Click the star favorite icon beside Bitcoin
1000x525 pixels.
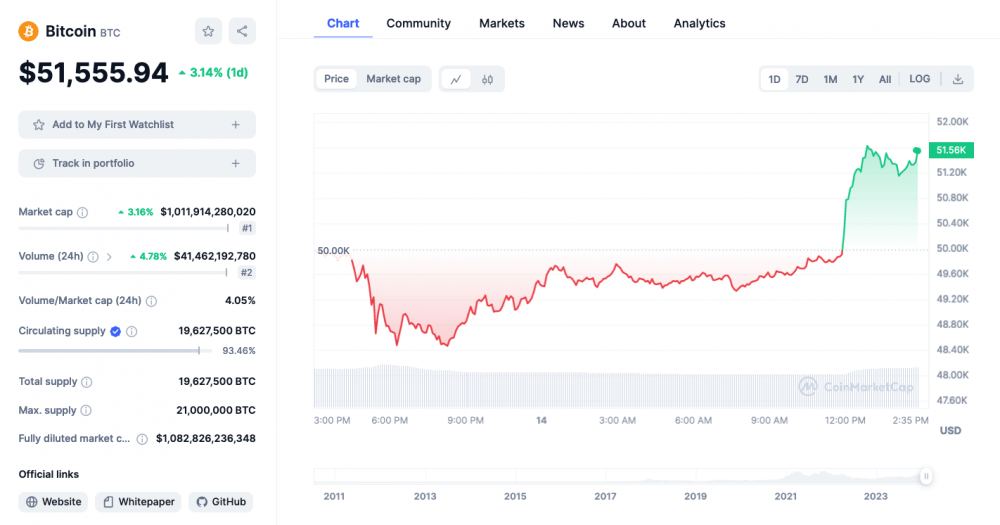point(208,31)
